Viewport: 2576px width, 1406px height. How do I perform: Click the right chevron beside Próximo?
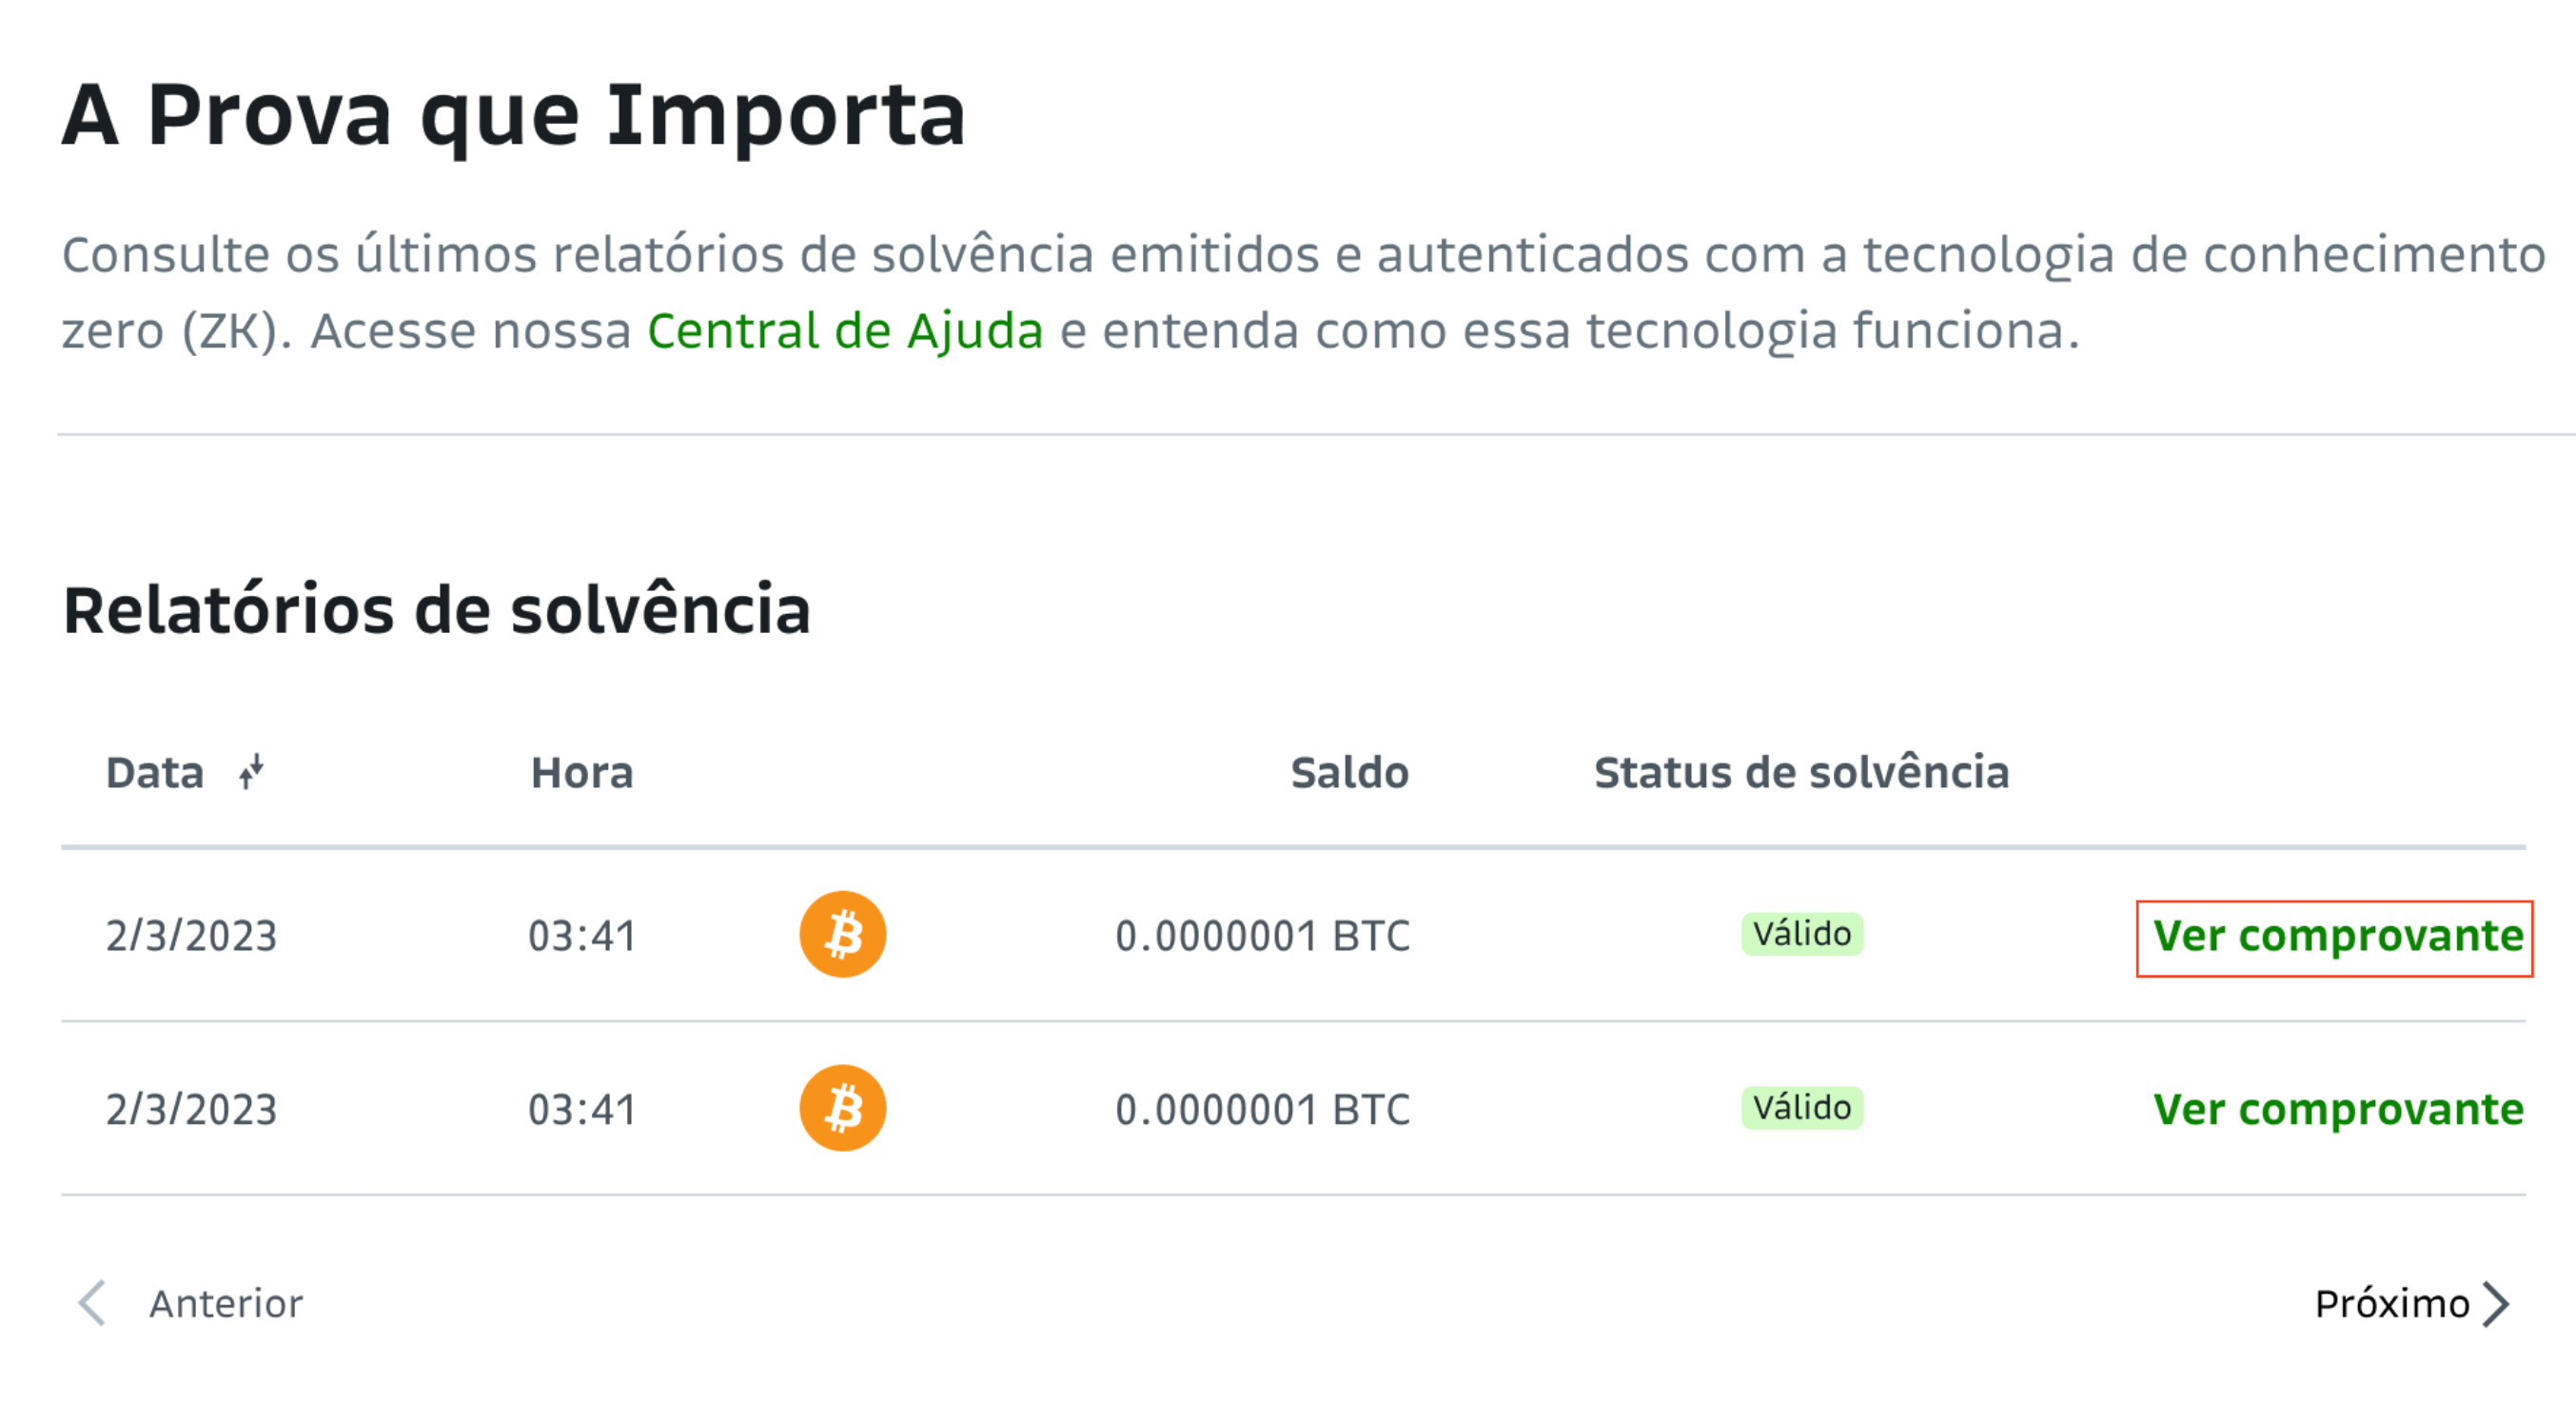pos(2496,1303)
